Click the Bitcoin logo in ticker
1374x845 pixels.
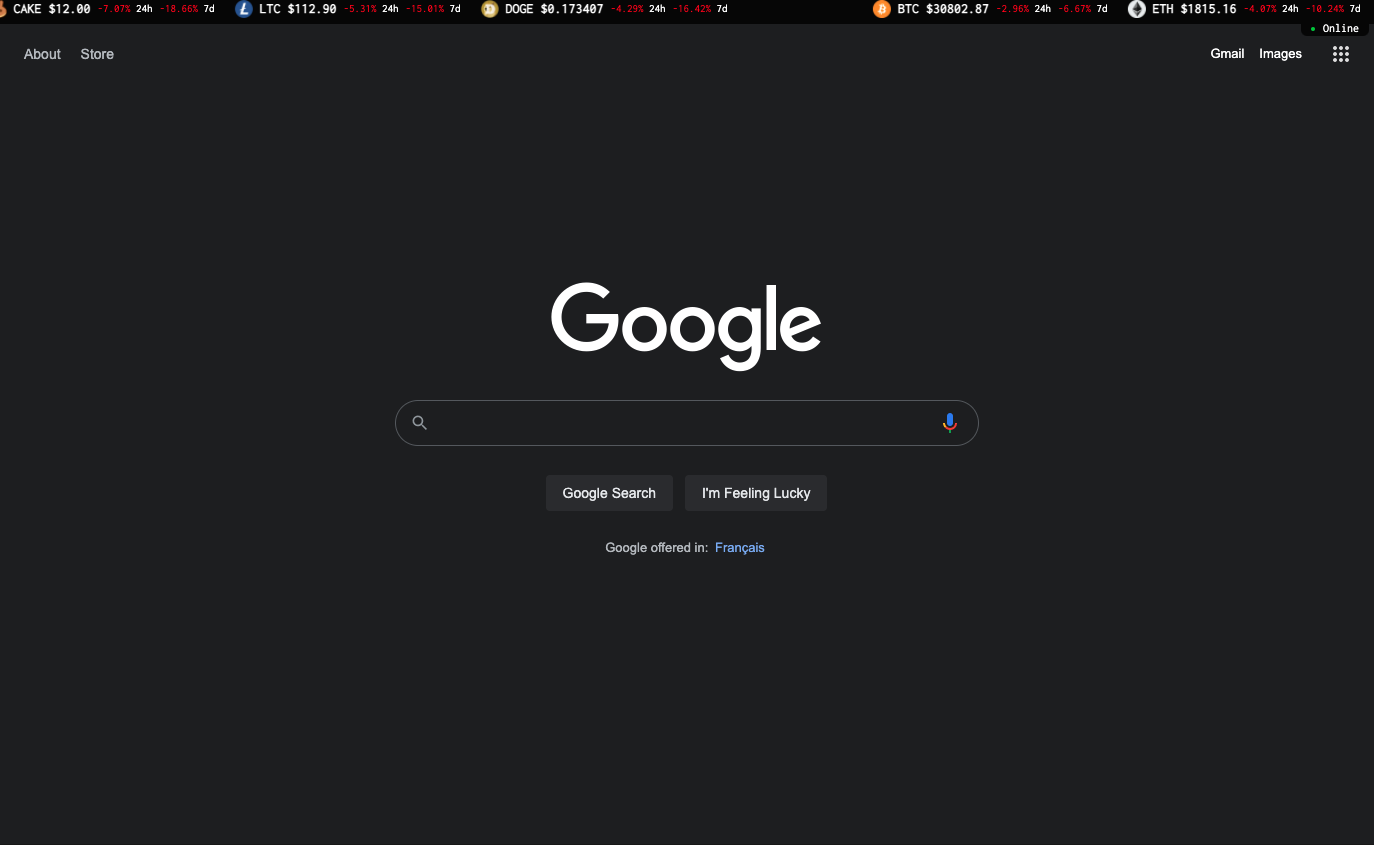point(882,9)
